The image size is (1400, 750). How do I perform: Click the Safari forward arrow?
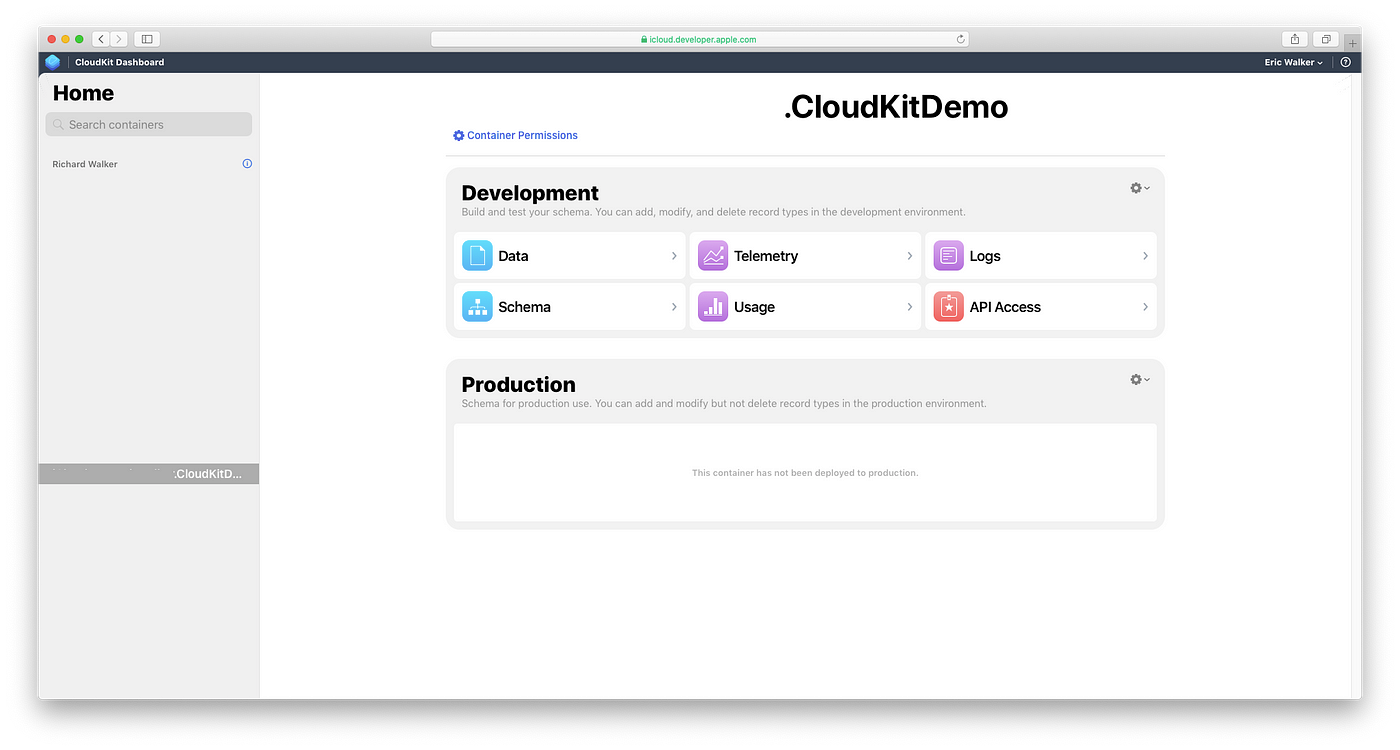tap(119, 39)
